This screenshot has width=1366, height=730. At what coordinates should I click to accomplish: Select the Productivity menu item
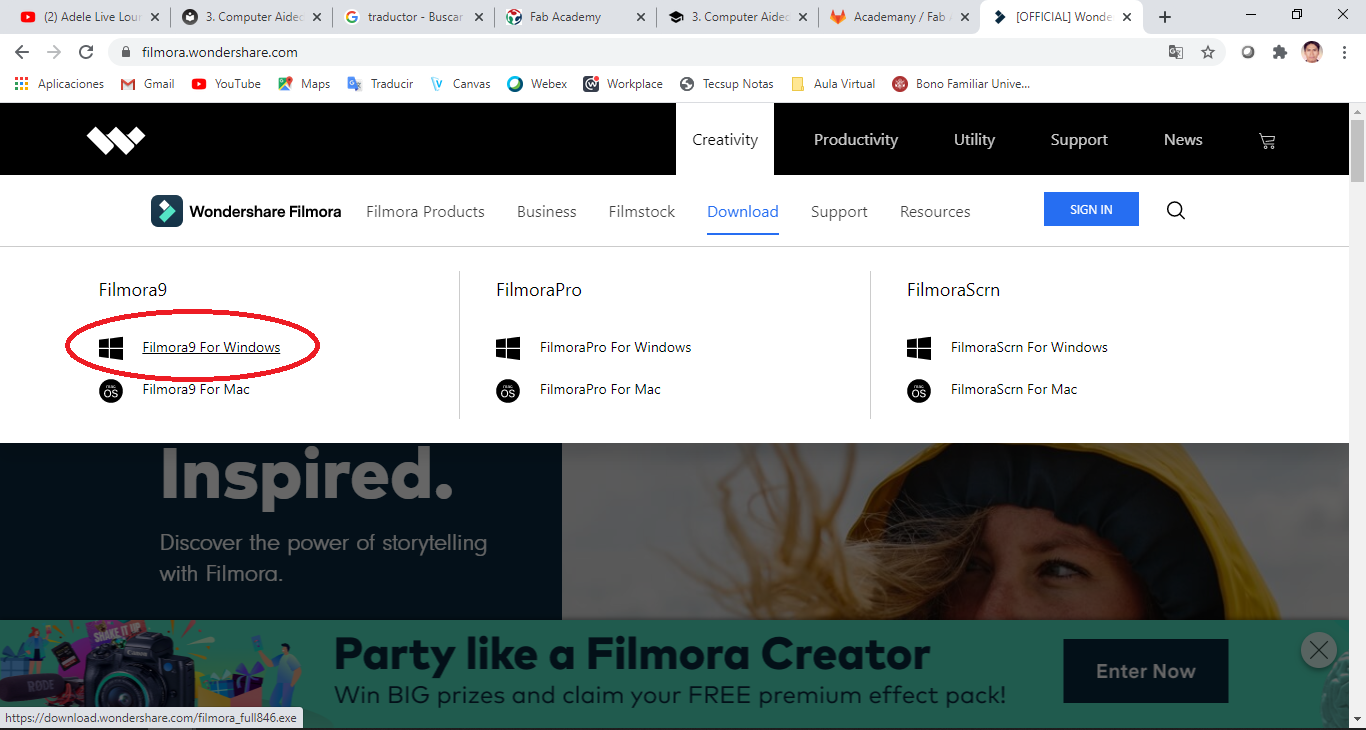[856, 140]
